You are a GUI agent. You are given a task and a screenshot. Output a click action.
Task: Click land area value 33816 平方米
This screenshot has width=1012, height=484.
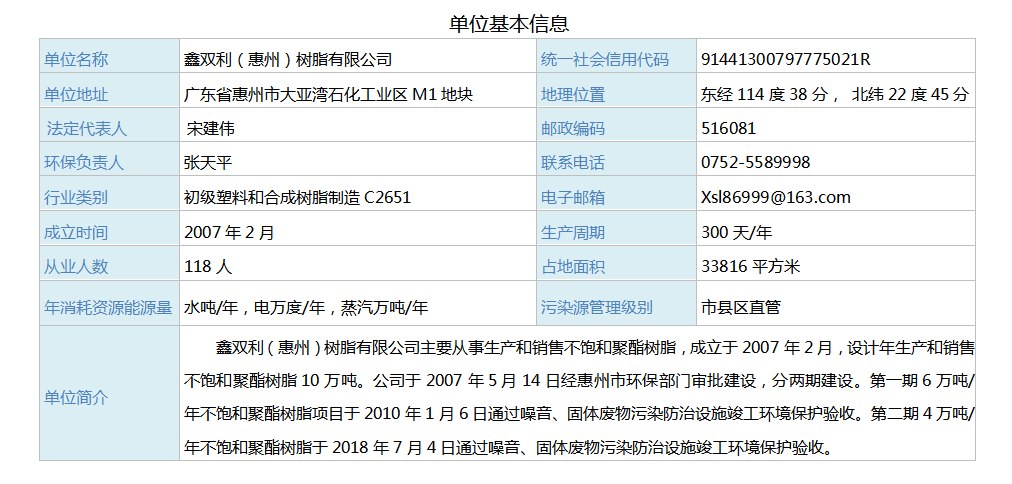point(751,267)
